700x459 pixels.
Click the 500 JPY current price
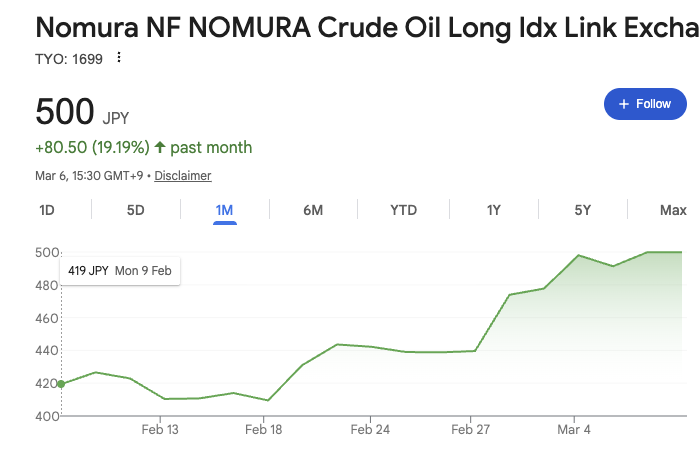(x=65, y=110)
